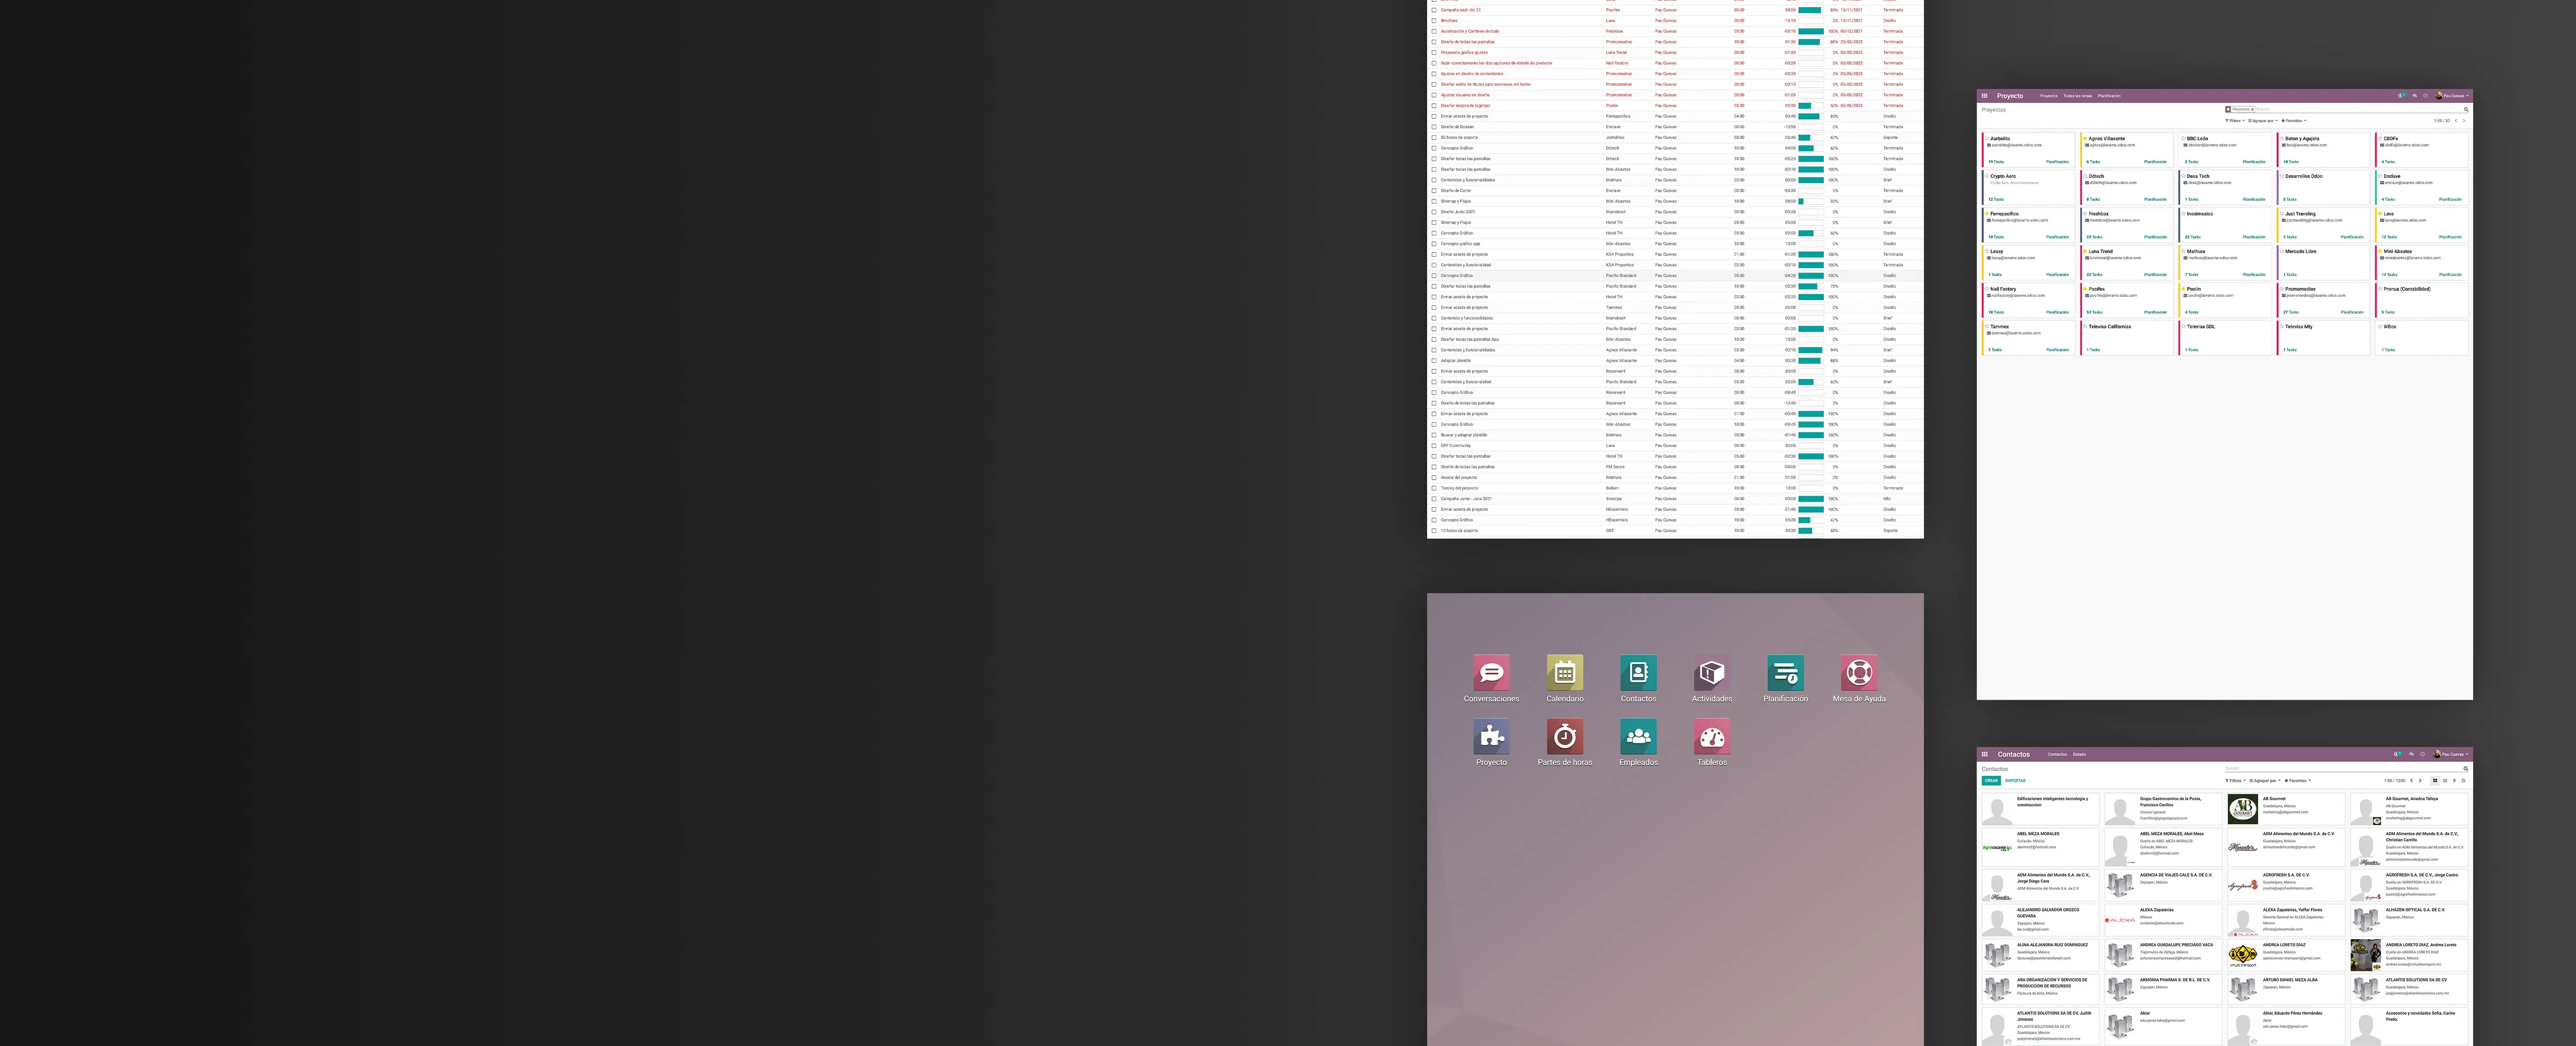
Task: Tick the 50 horas de soporte checkbox
Action: (x=1434, y=138)
